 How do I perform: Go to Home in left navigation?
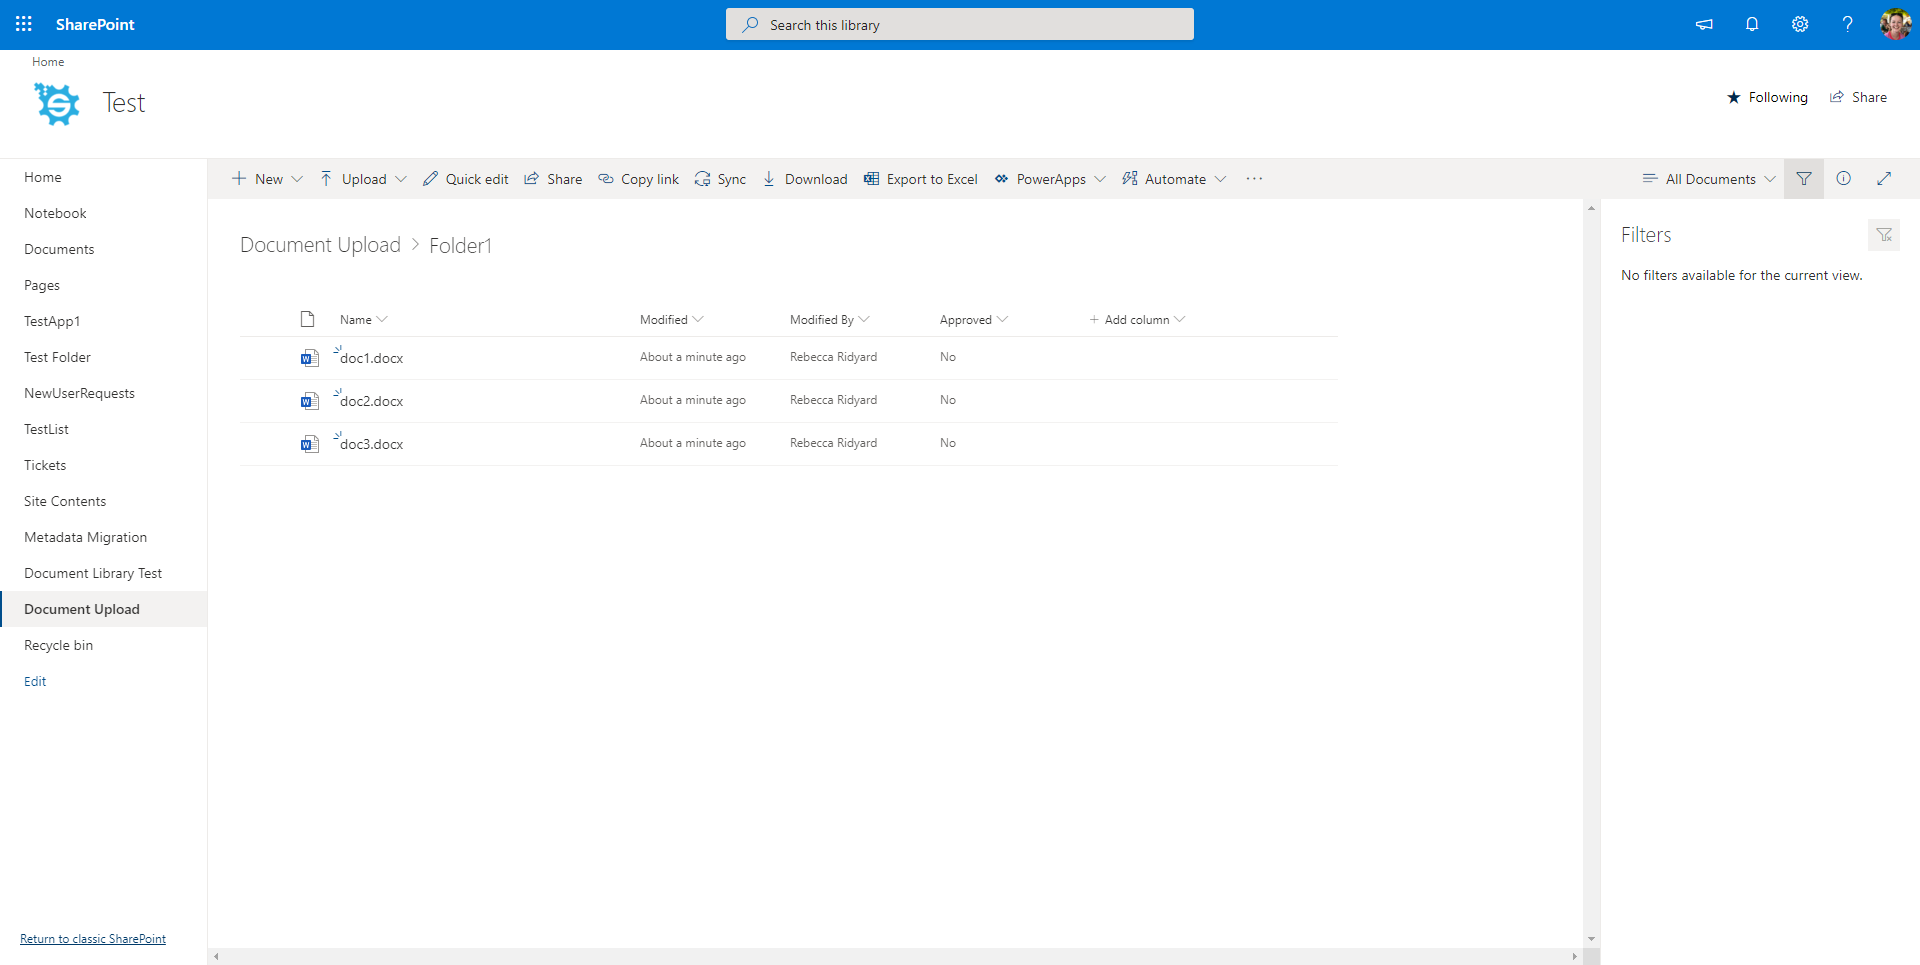click(x=43, y=177)
